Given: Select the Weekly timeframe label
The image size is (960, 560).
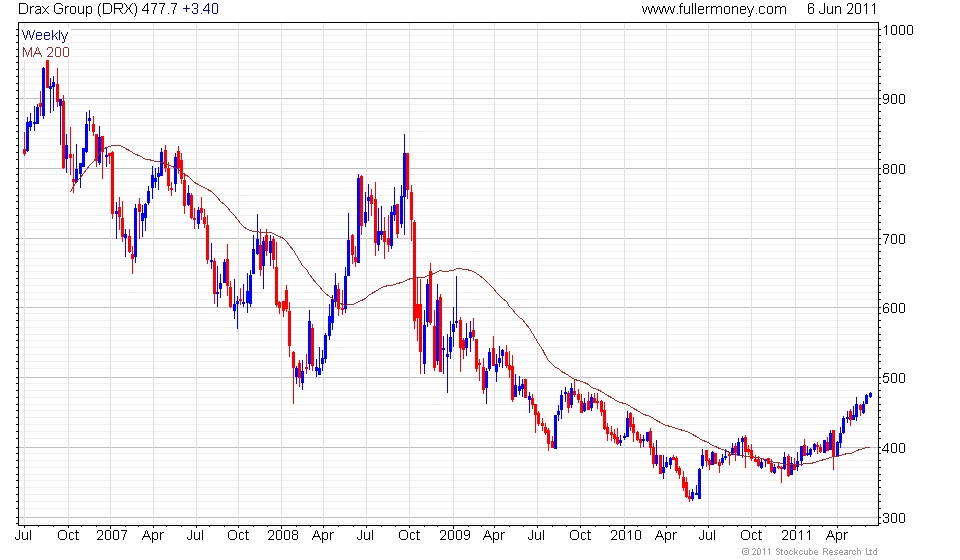Looking at the screenshot, I should click(45, 35).
